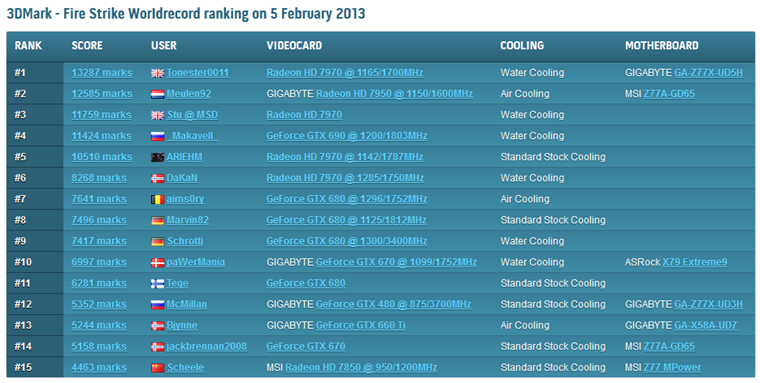Open GA-Z77X-UD5H motherboard link
The width and height of the screenshot is (760, 383).
[x=709, y=73]
